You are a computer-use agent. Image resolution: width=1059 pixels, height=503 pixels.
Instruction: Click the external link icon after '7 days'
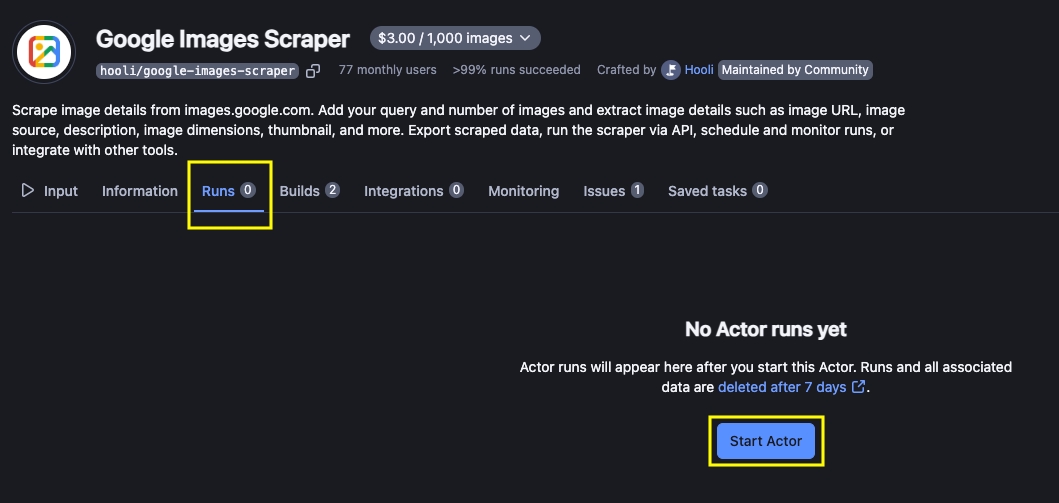pyautogui.click(x=858, y=387)
